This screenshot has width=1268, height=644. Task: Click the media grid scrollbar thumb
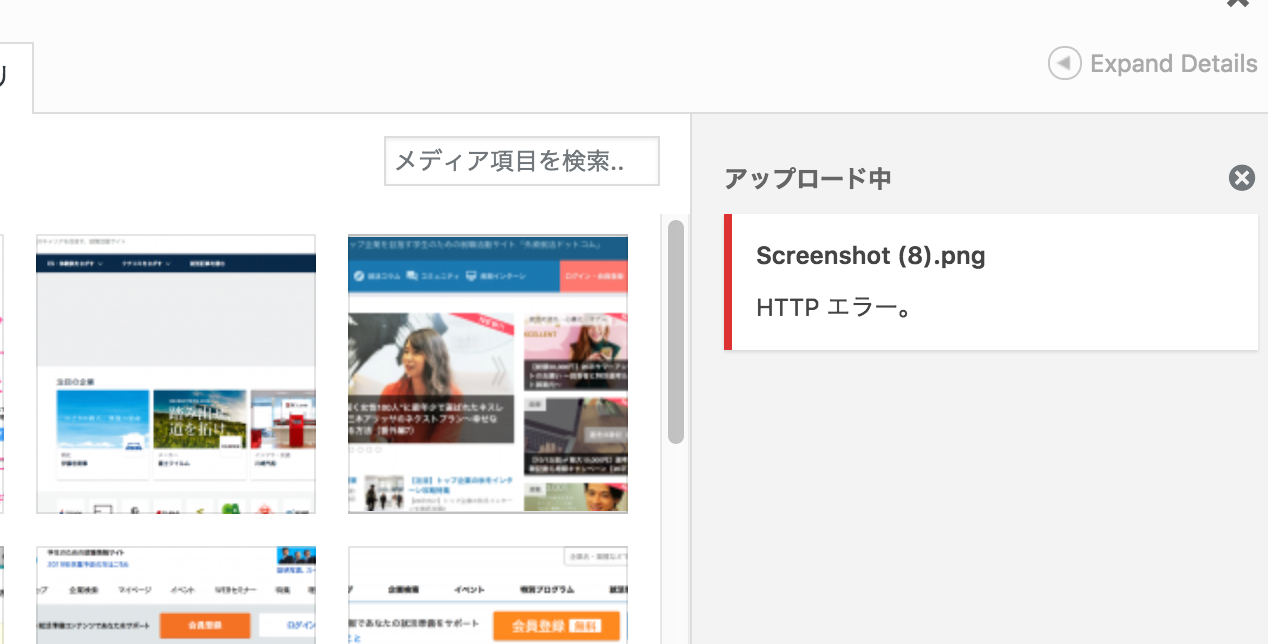(676, 330)
